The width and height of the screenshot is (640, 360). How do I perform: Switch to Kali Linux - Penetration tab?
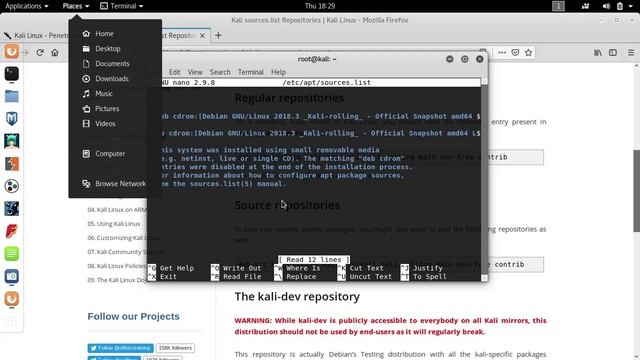pos(36,36)
